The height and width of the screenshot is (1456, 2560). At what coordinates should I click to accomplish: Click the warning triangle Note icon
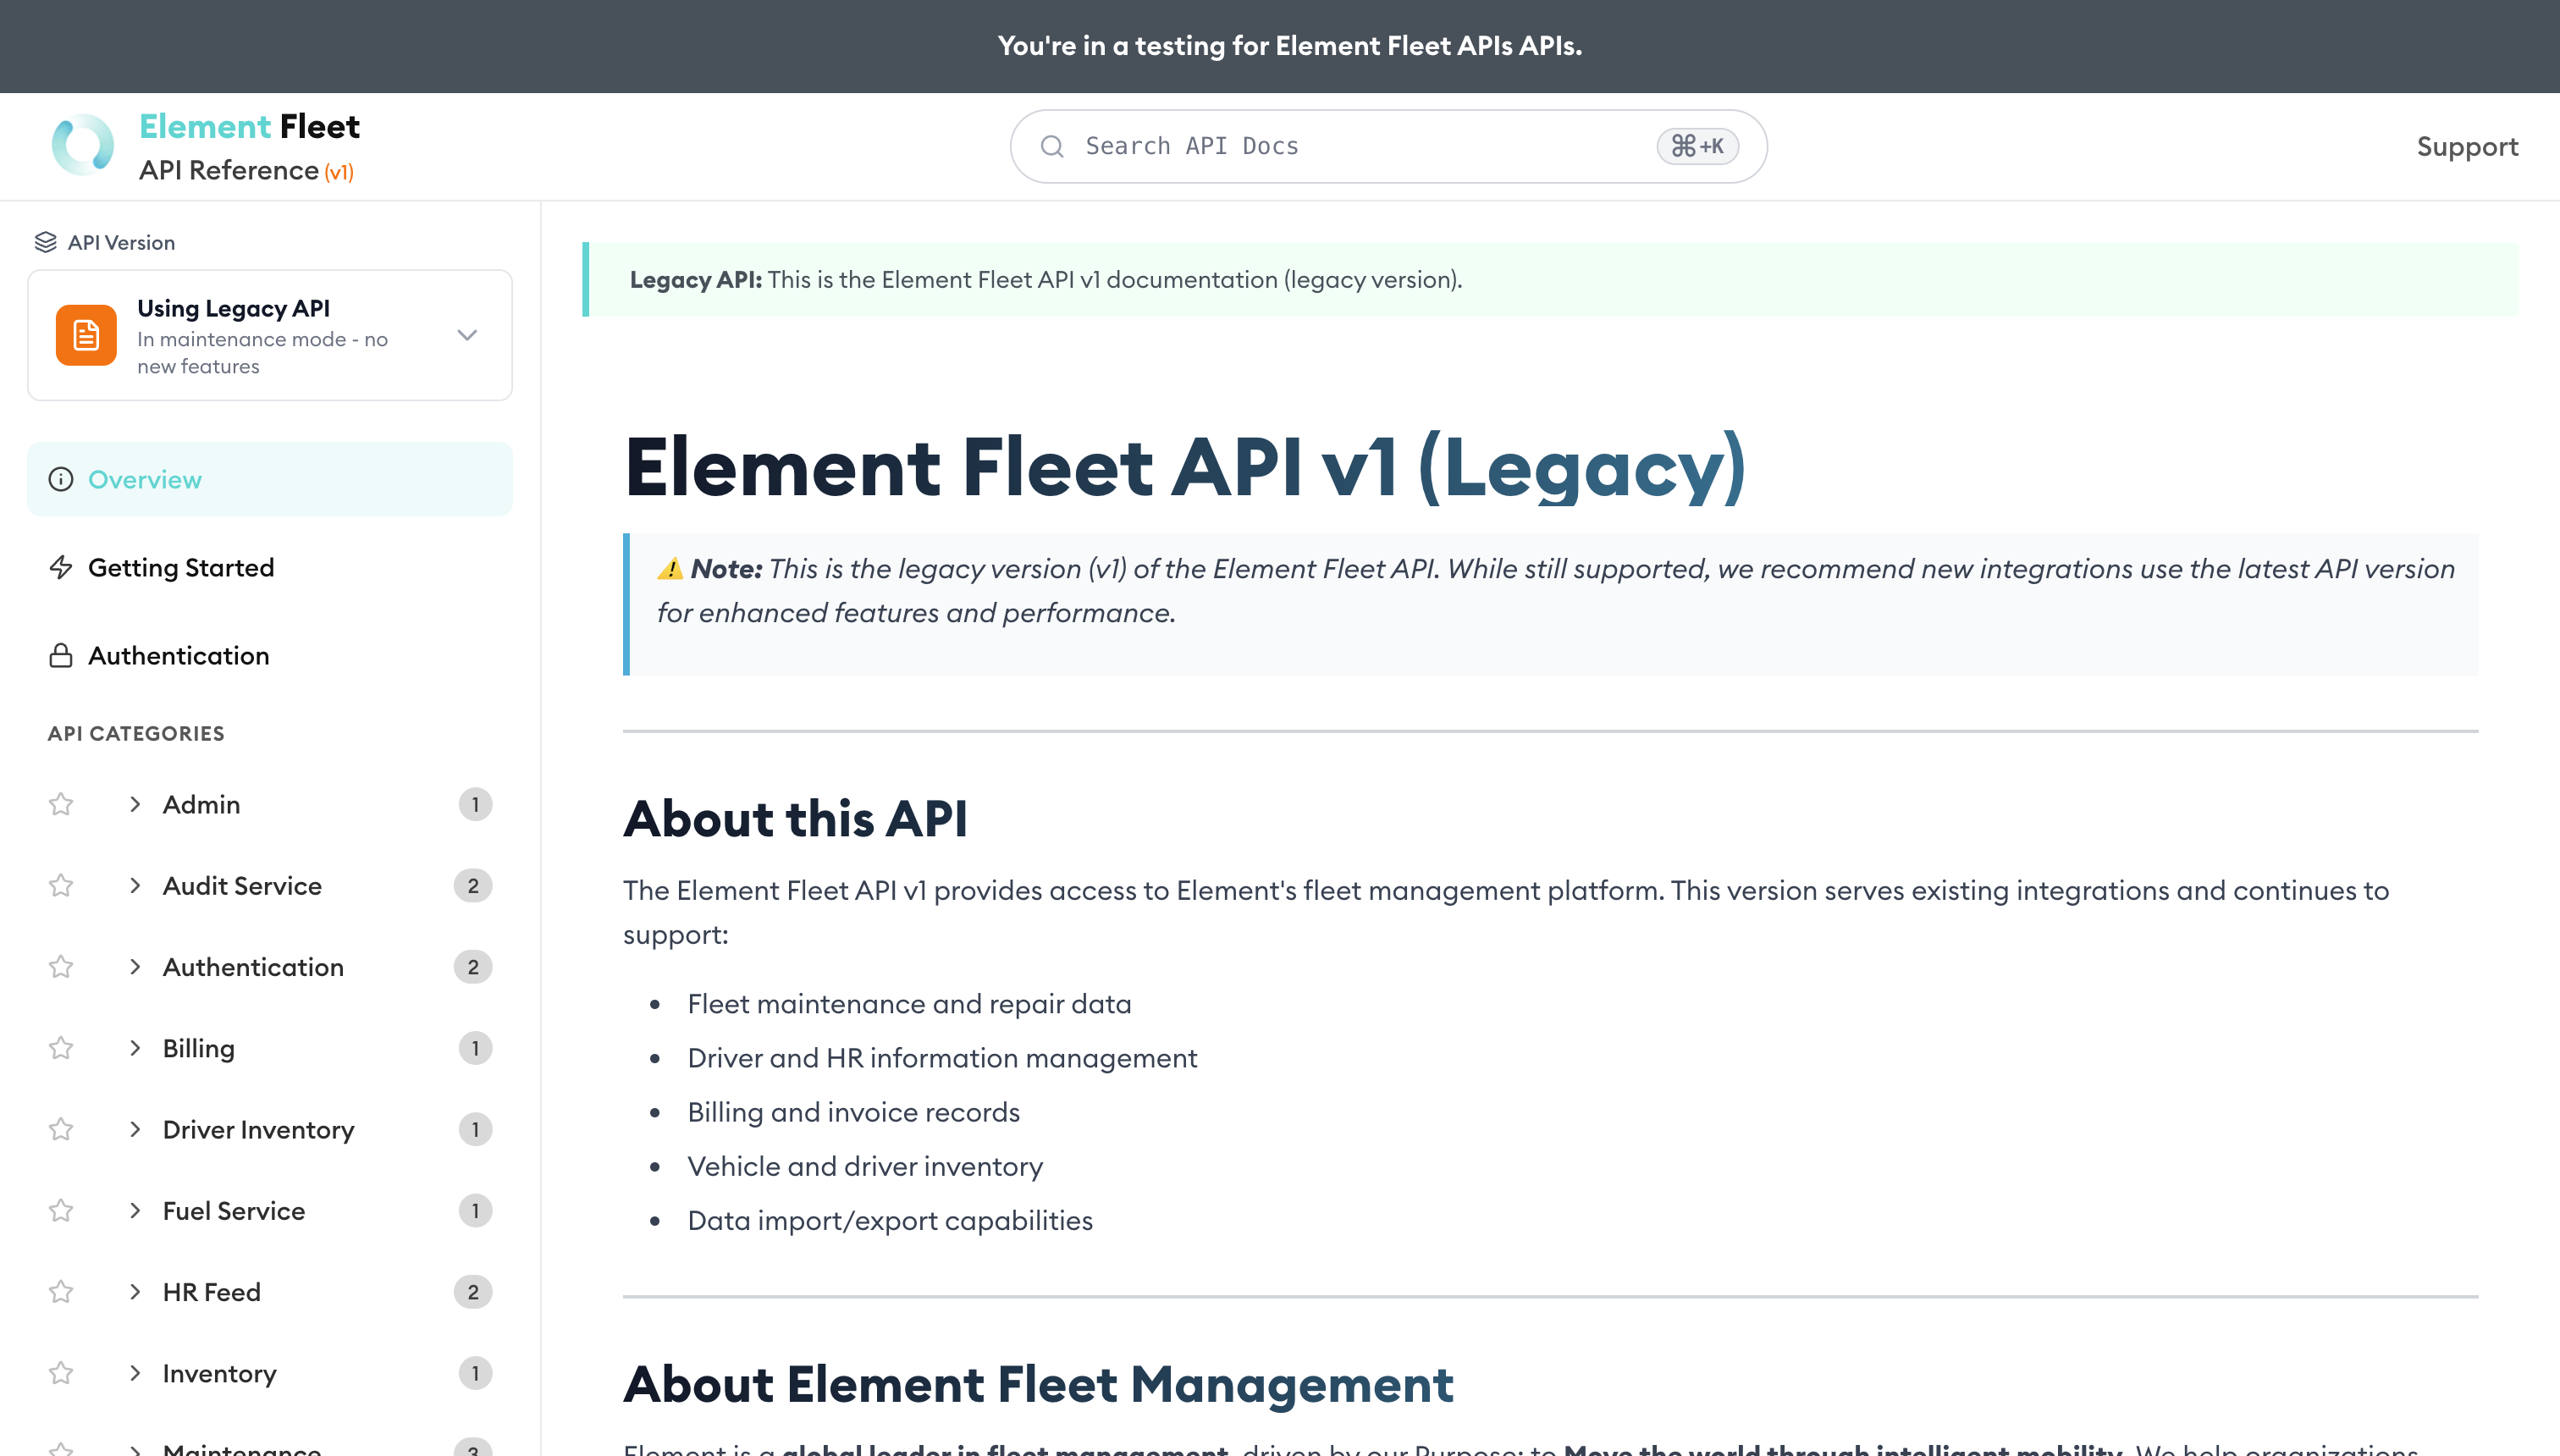click(670, 569)
